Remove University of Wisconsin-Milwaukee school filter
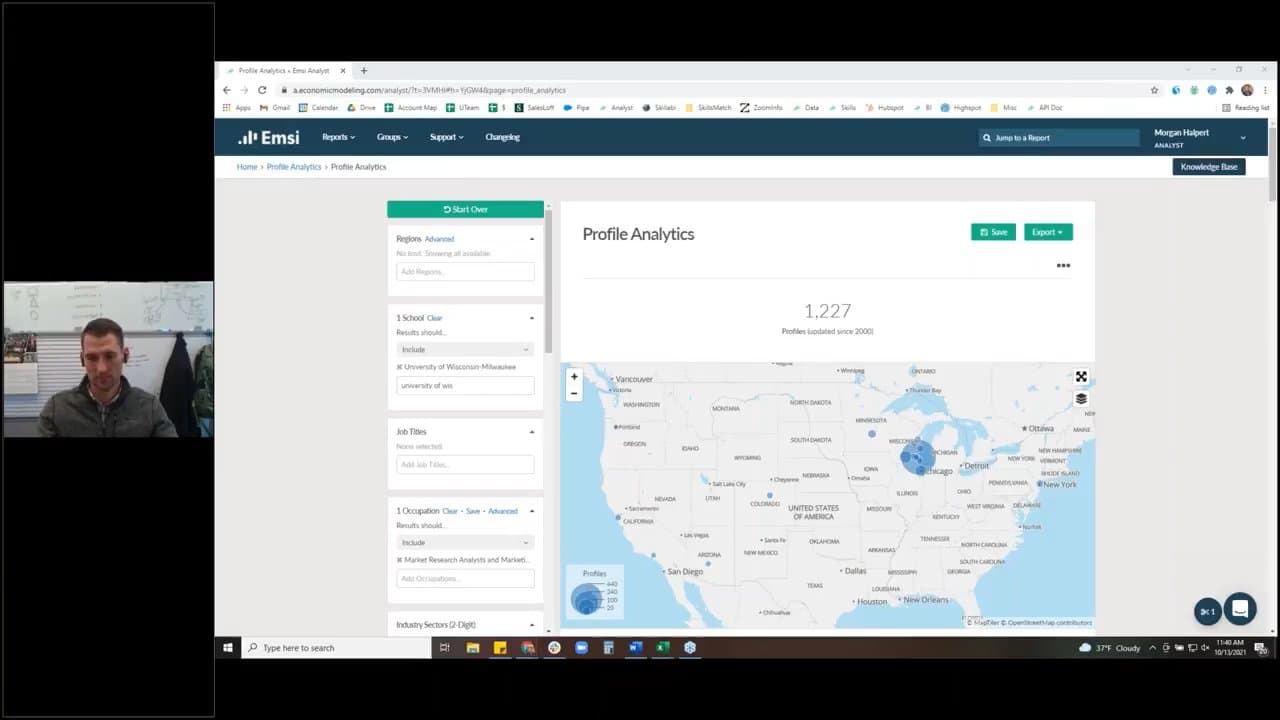 [x=399, y=367]
